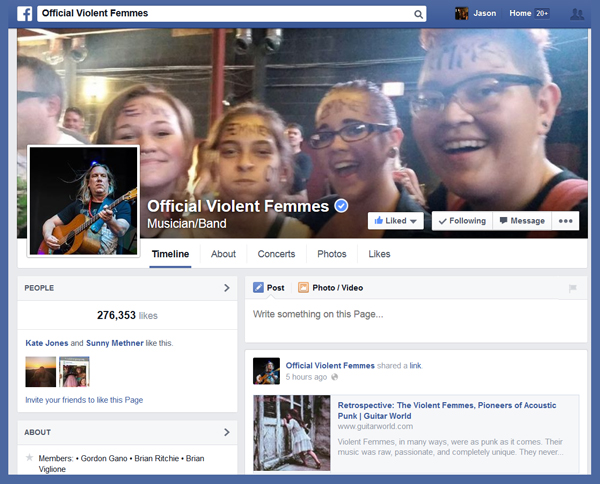This screenshot has width=600, height=484.
Task: Open Kate Jones profile link
Action: coord(47,343)
